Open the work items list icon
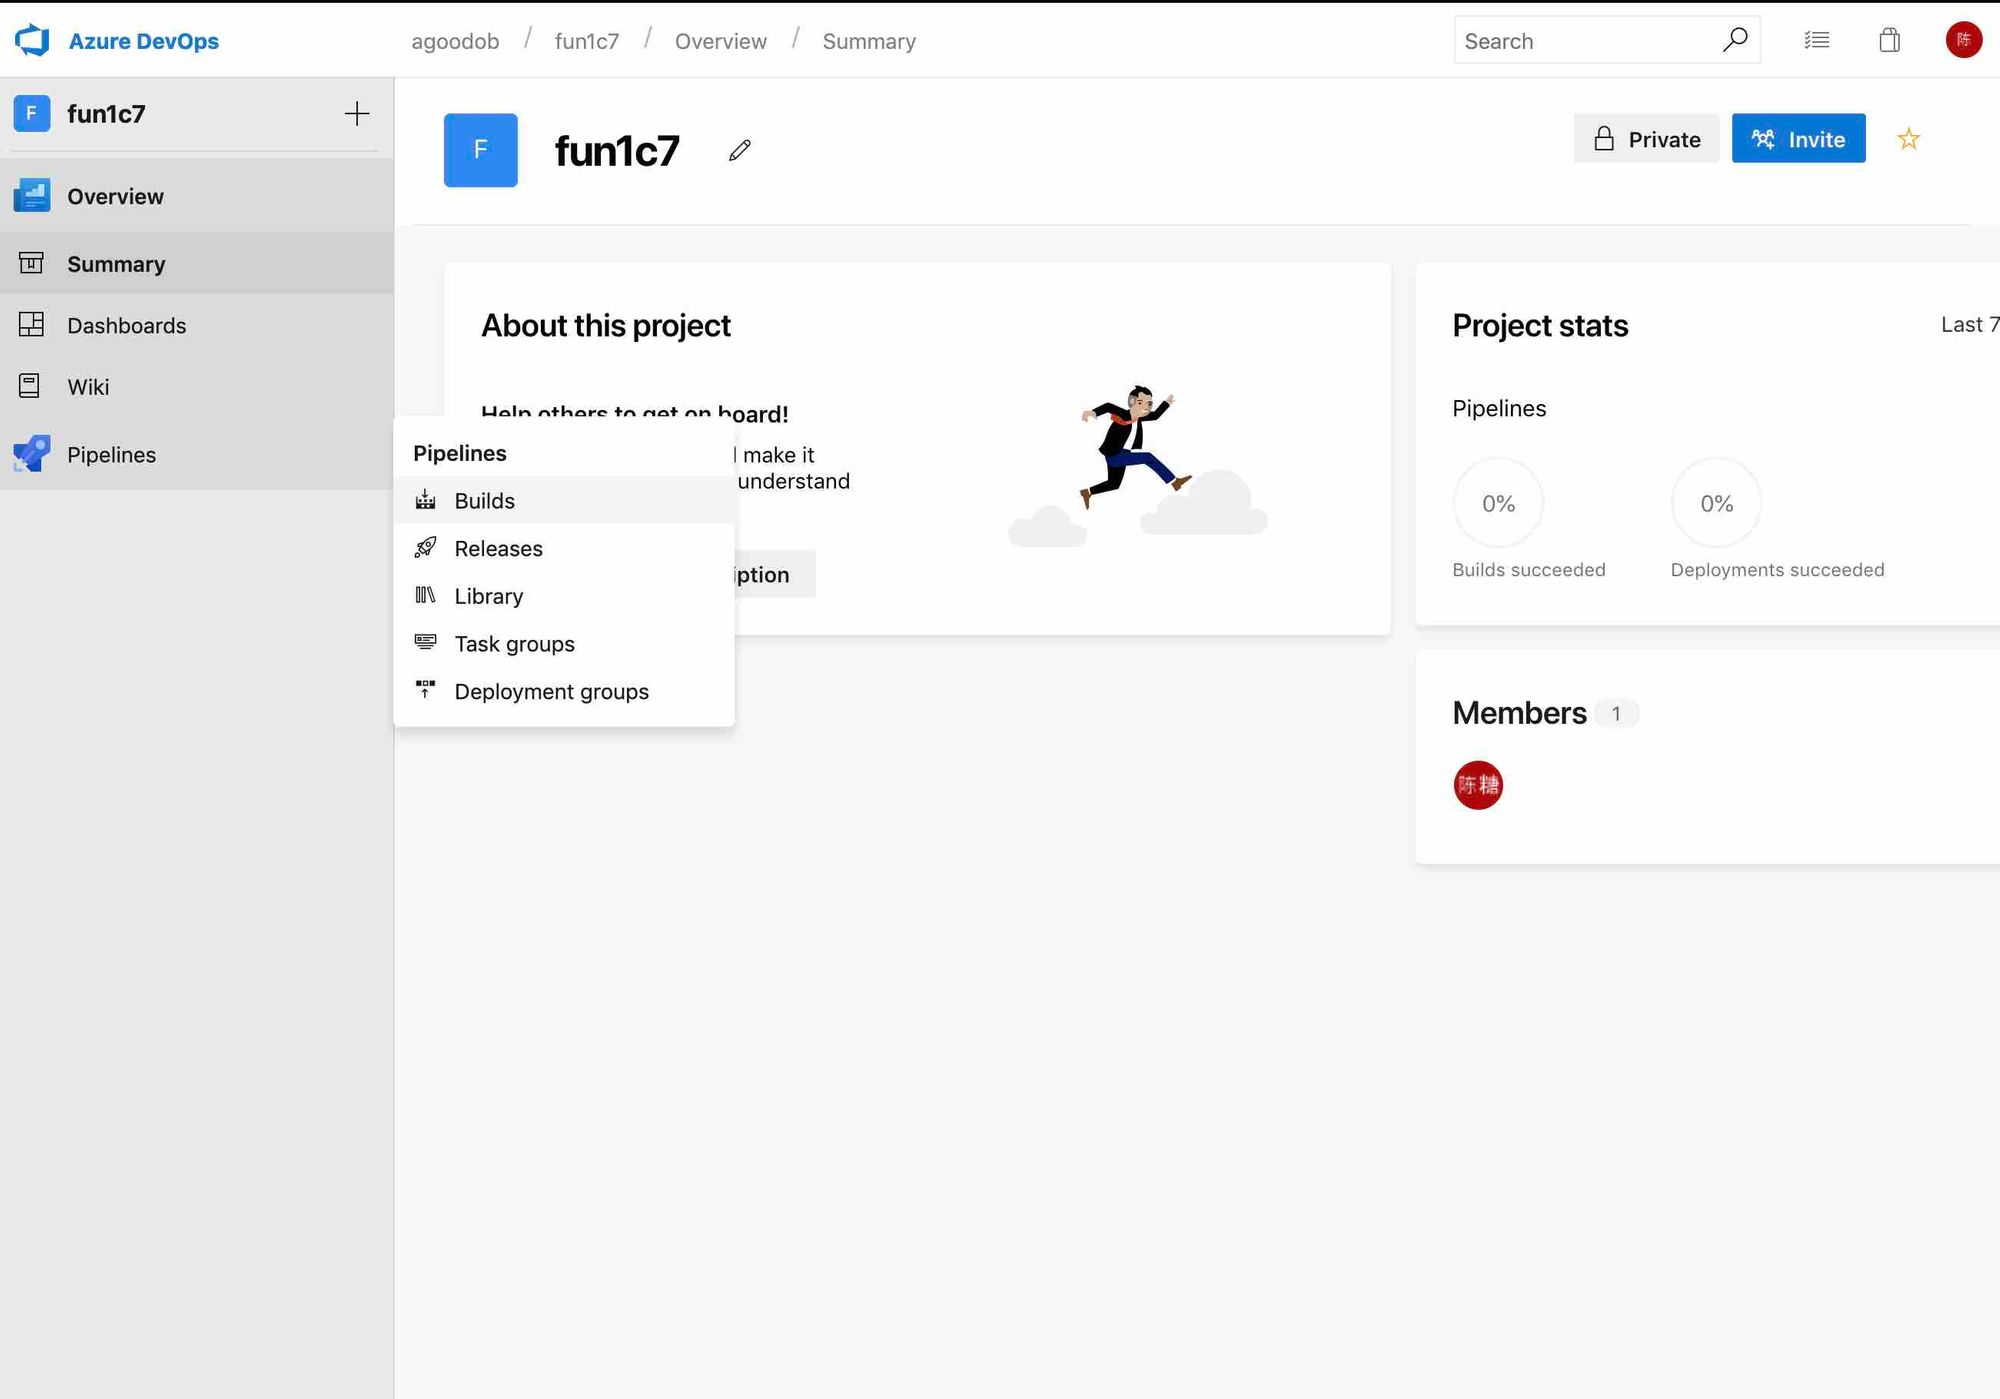The image size is (2000, 1399). coord(1816,40)
